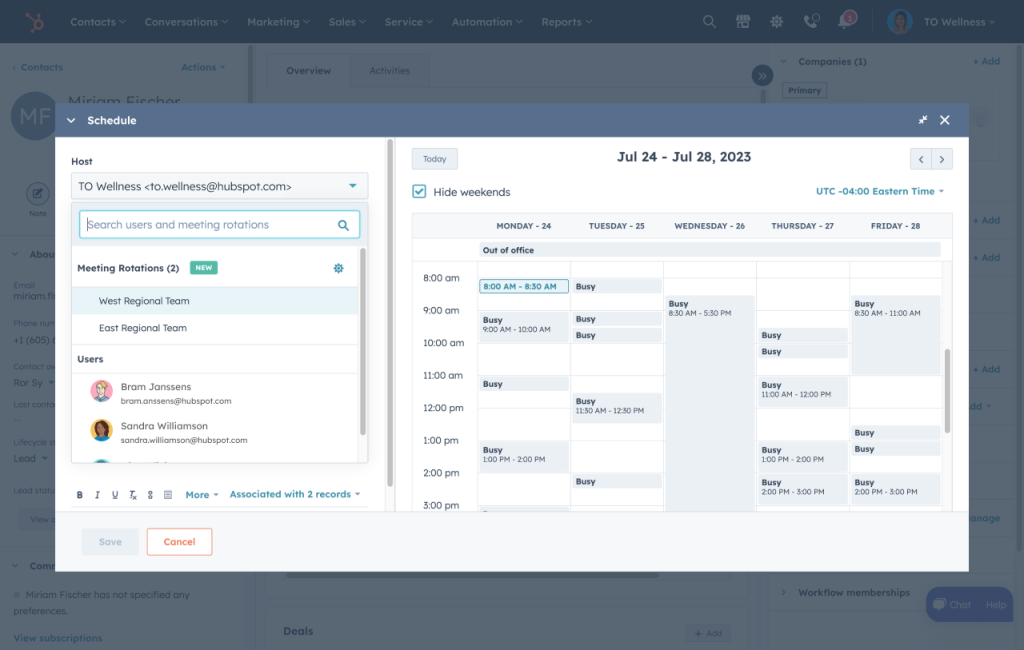The width and height of the screenshot is (1024, 650).
Task: Open the Host dropdown selector
Action: click(219, 186)
